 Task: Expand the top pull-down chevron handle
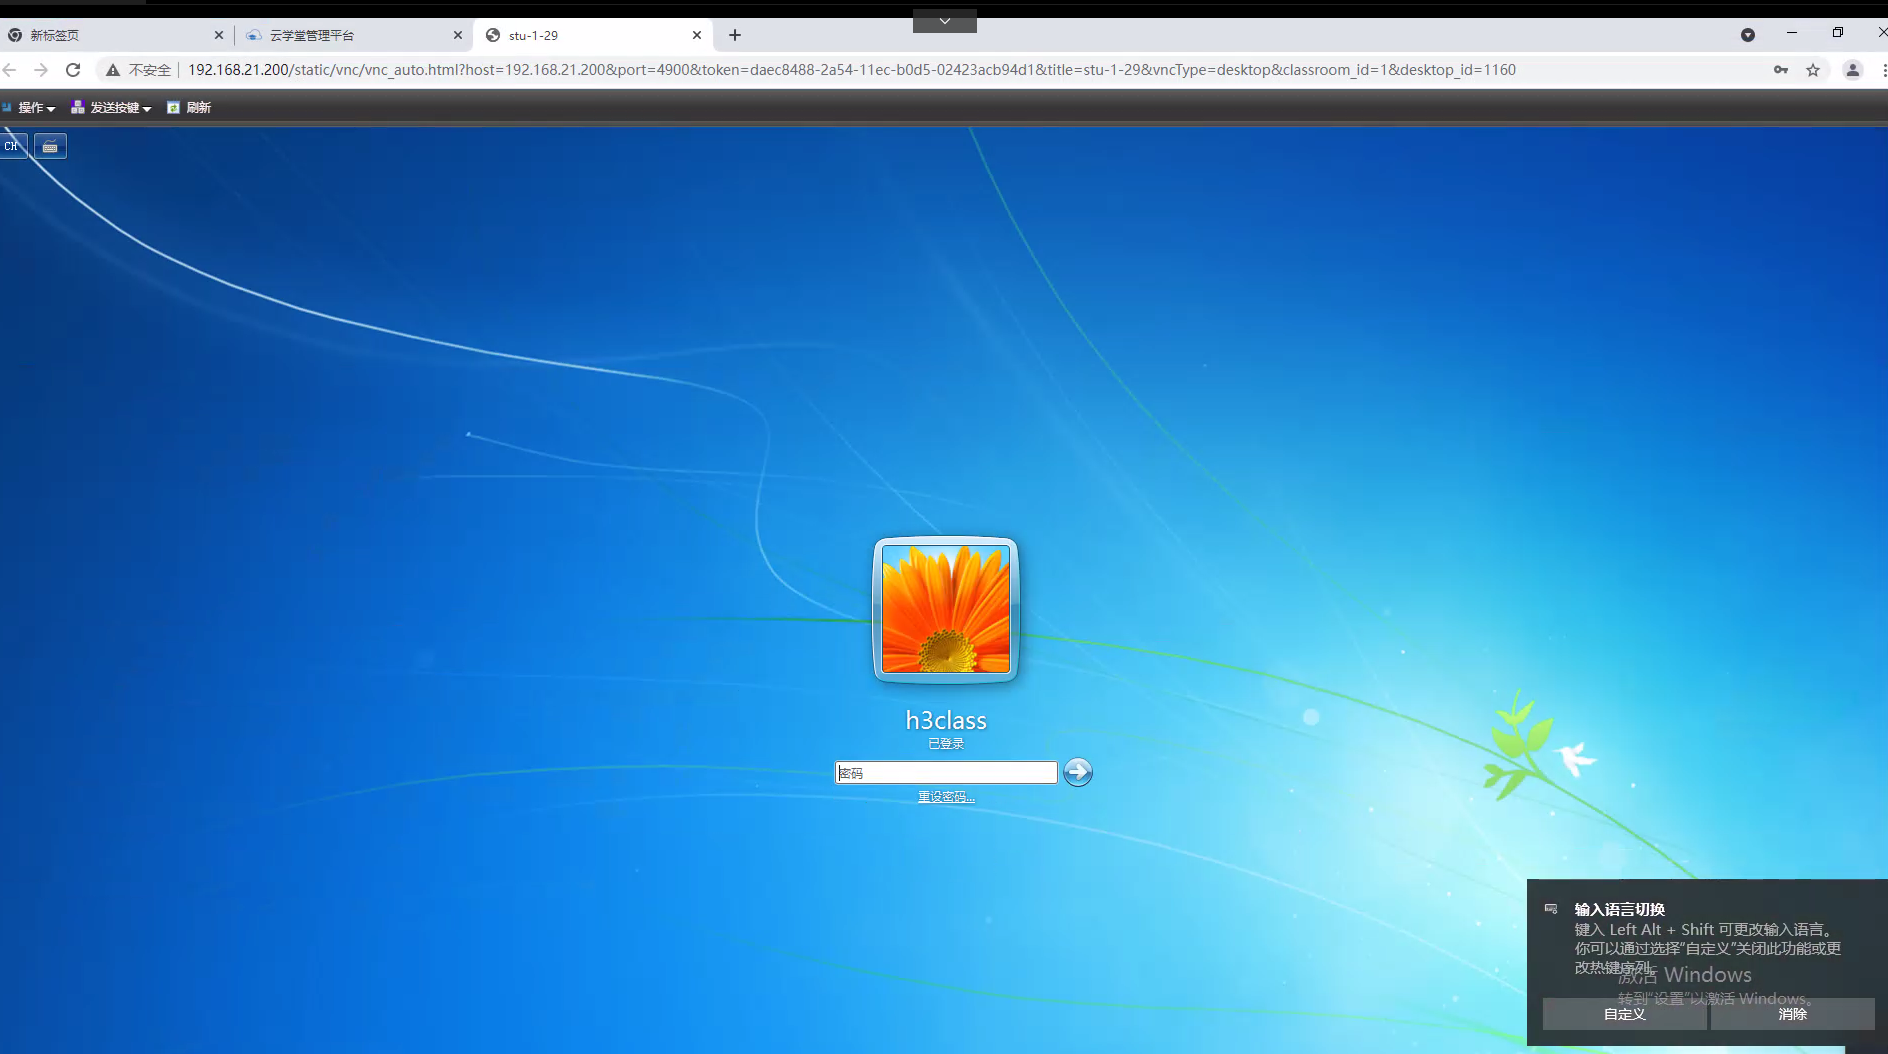tap(945, 21)
